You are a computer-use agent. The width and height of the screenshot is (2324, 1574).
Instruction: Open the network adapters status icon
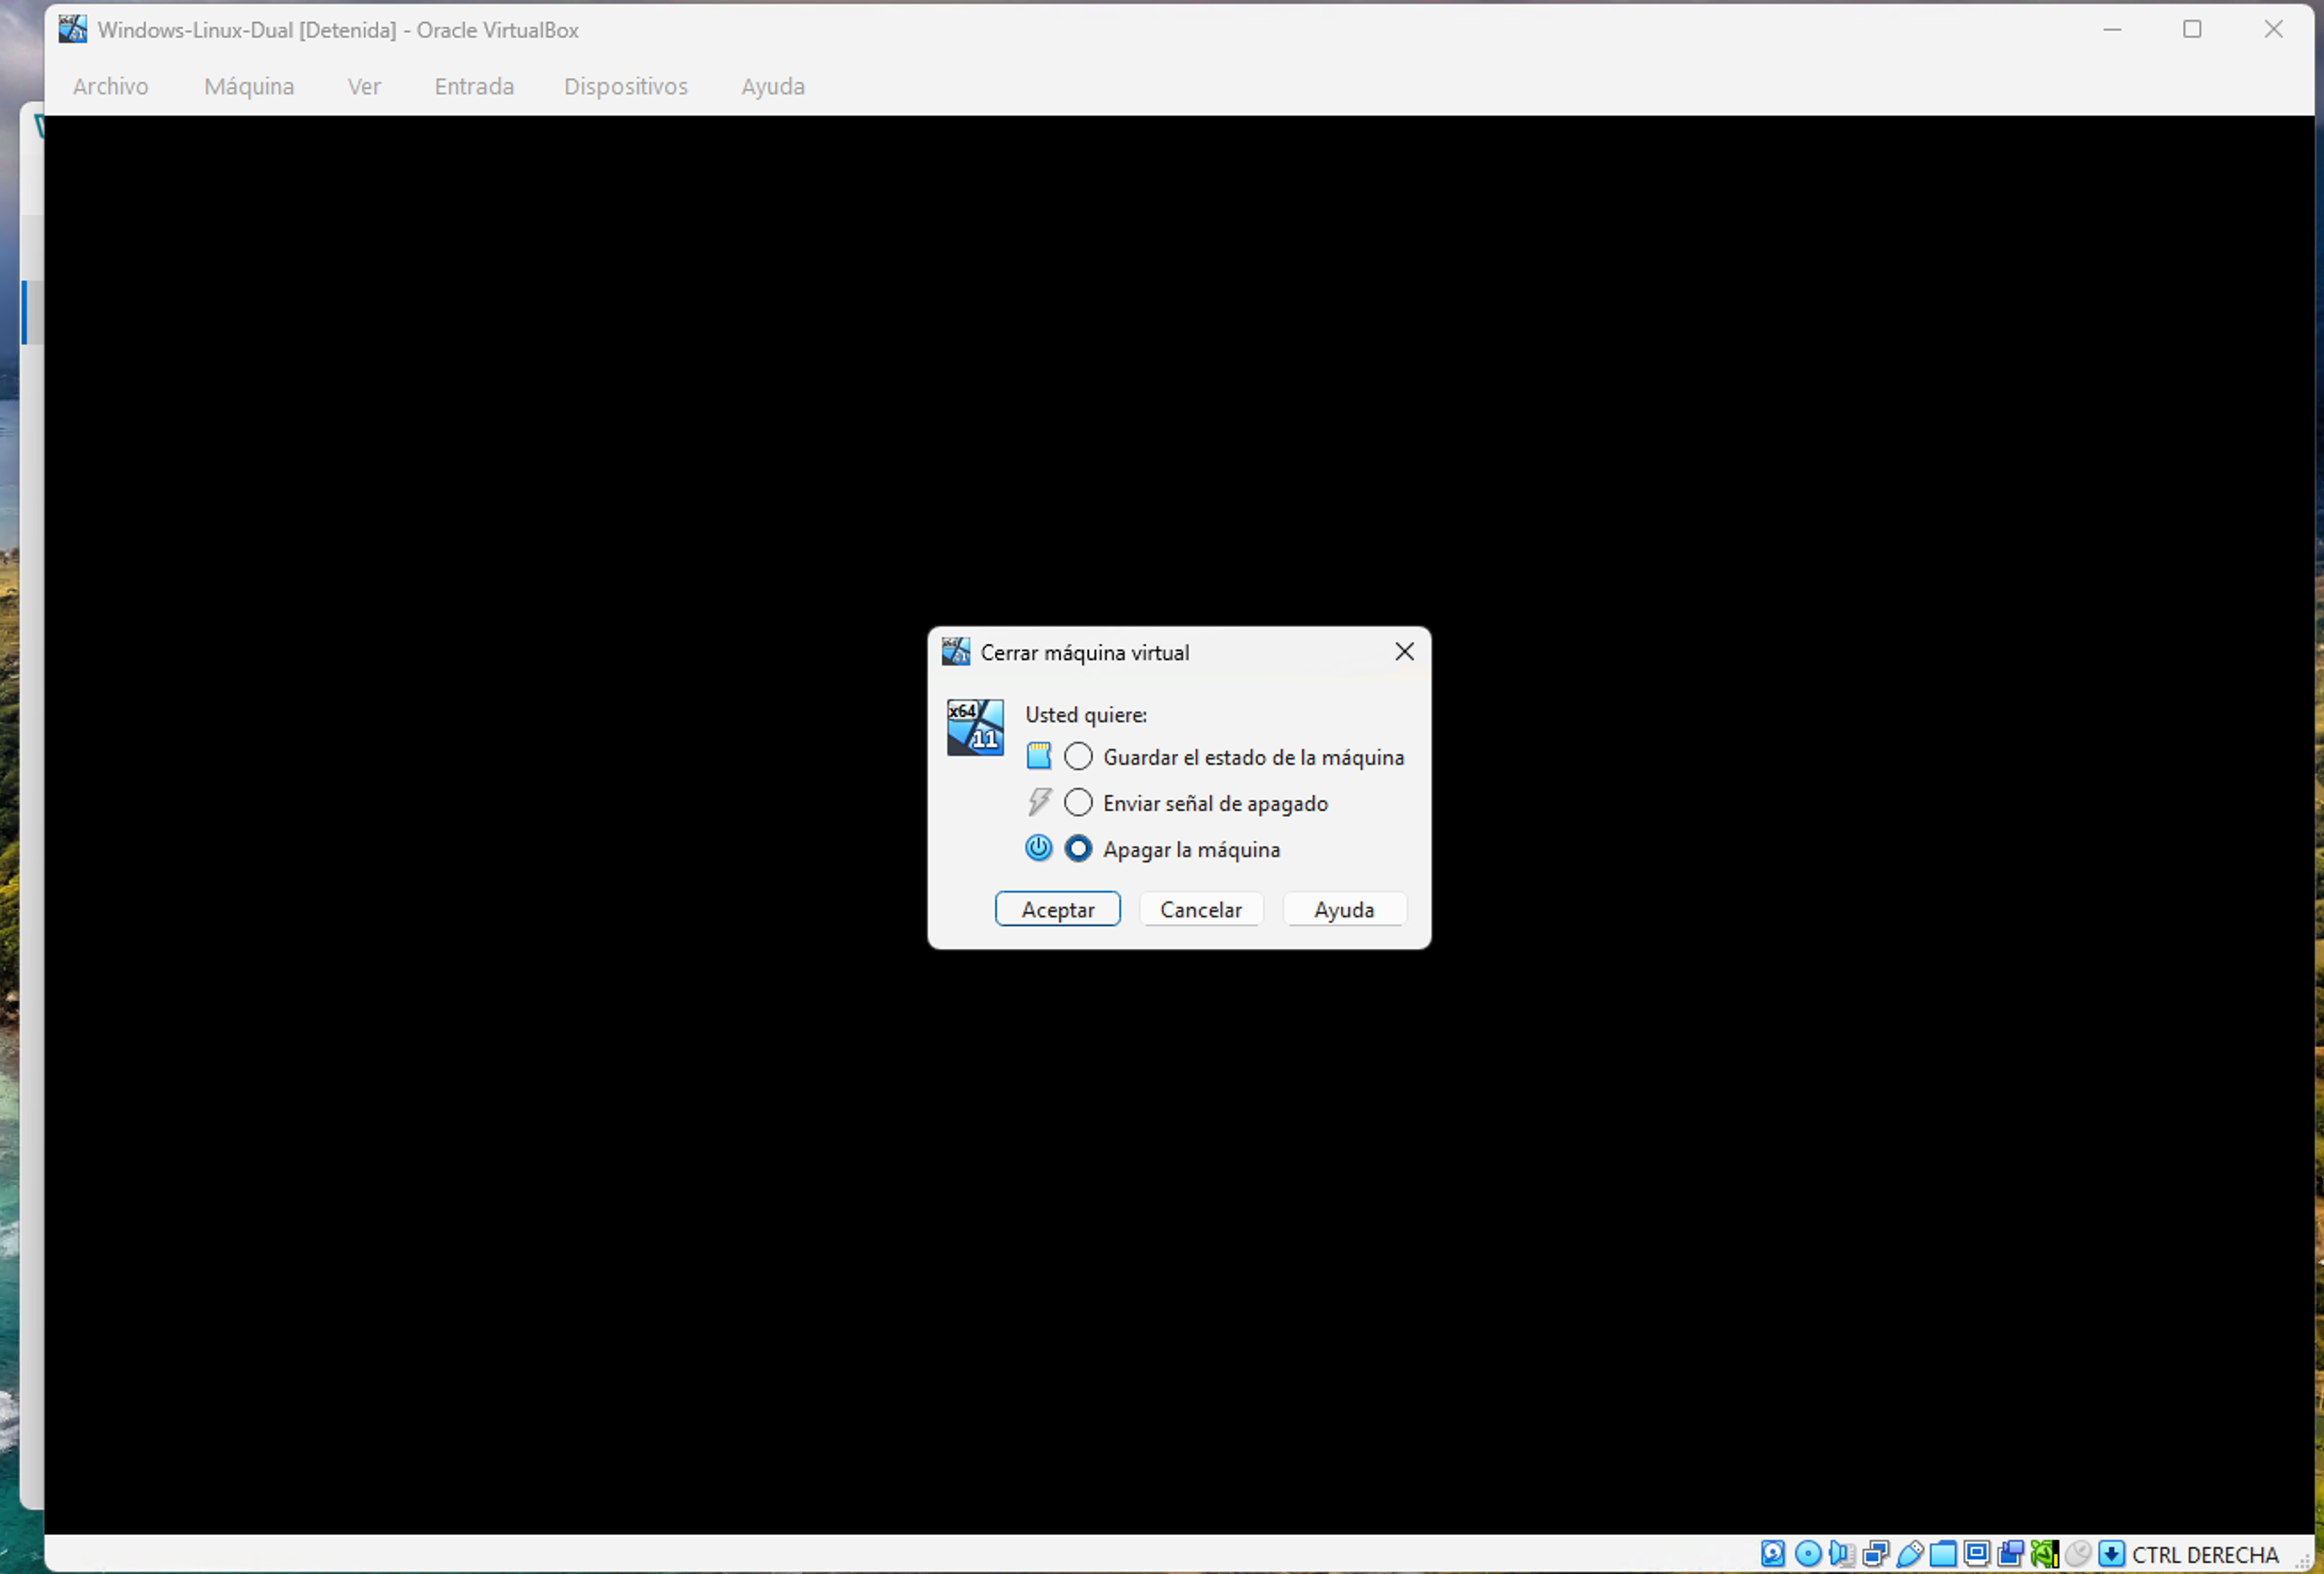(1876, 1553)
